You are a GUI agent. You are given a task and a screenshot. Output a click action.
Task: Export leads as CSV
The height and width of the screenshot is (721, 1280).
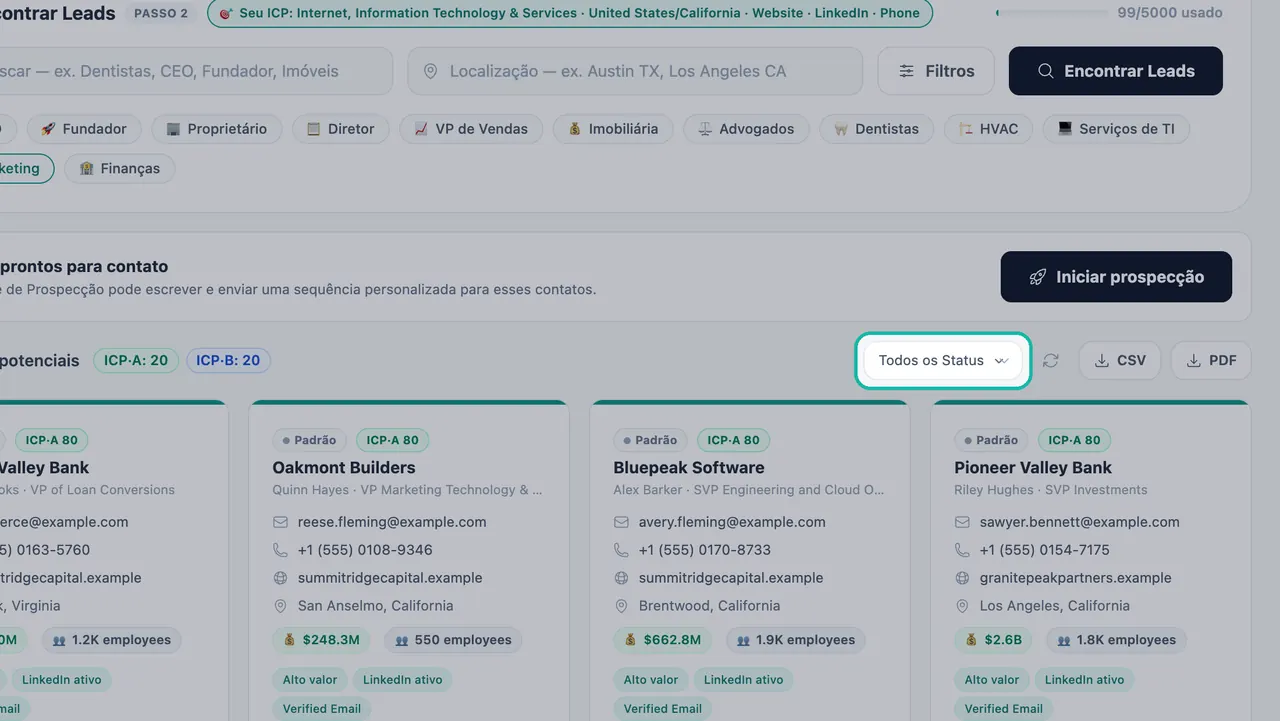pyautogui.click(x=1120, y=361)
